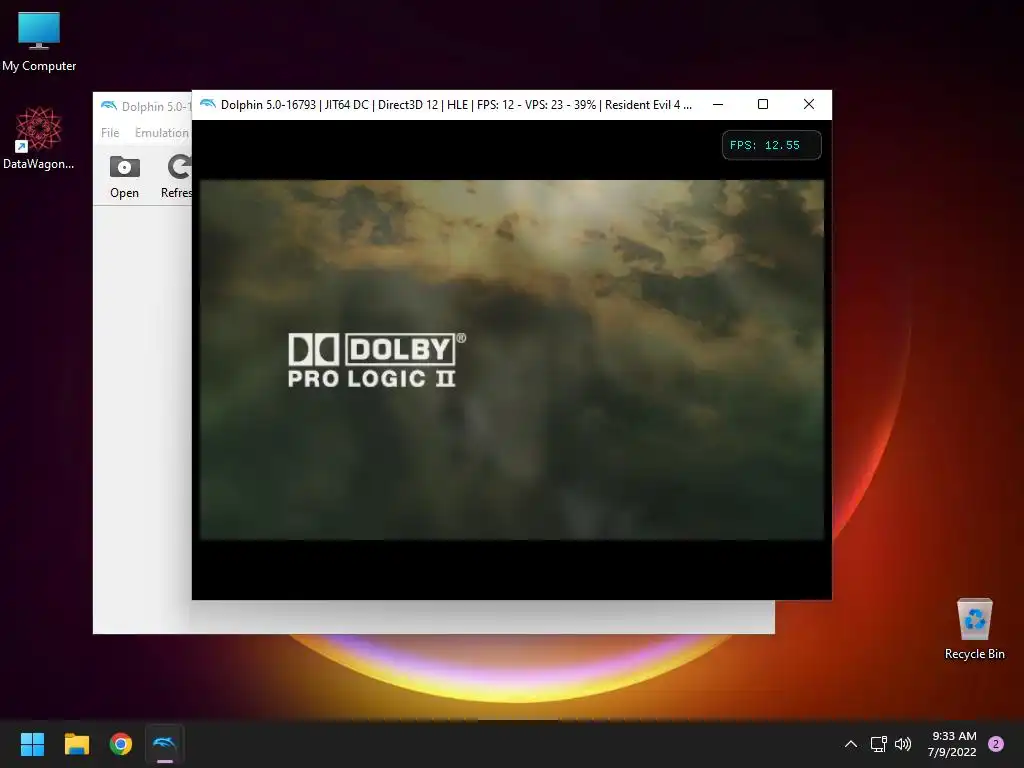Select the Dolphin emulator taskbar icon

pyautogui.click(x=165, y=744)
